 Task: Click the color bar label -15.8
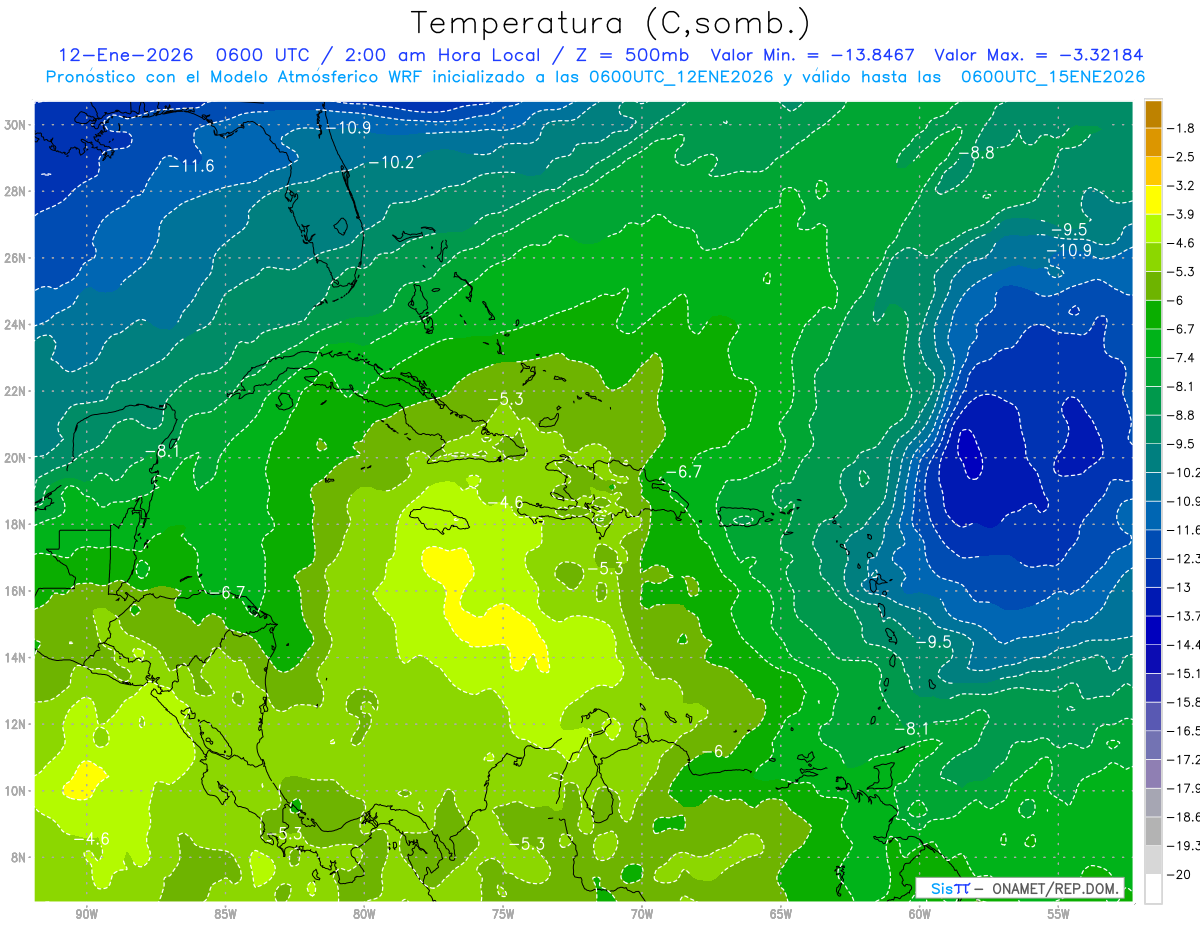pos(1183,702)
